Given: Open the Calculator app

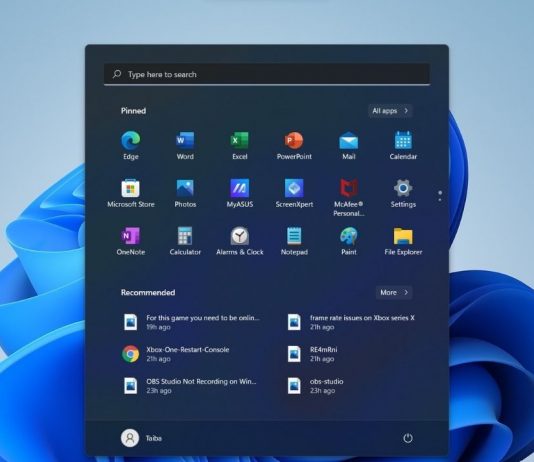Looking at the screenshot, I should pyautogui.click(x=185, y=241).
